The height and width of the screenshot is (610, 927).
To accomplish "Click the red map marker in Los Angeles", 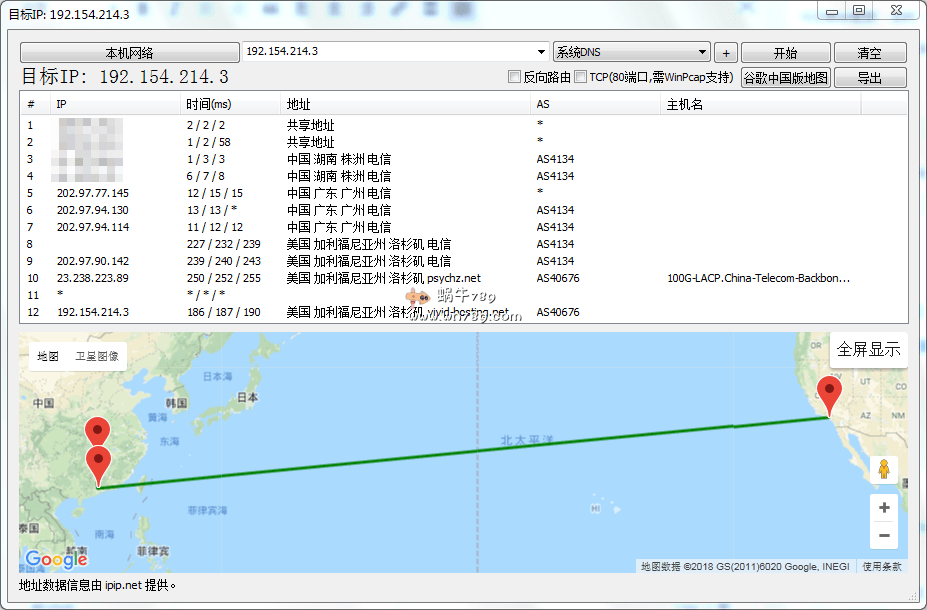I will (829, 393).
